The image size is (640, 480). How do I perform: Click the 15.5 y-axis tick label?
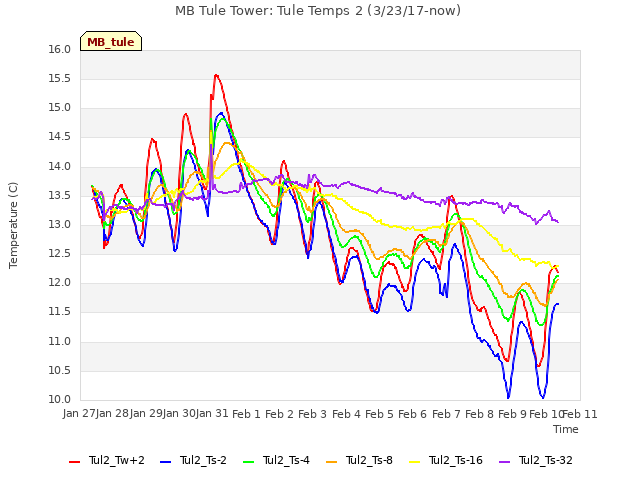coord(60,78)
